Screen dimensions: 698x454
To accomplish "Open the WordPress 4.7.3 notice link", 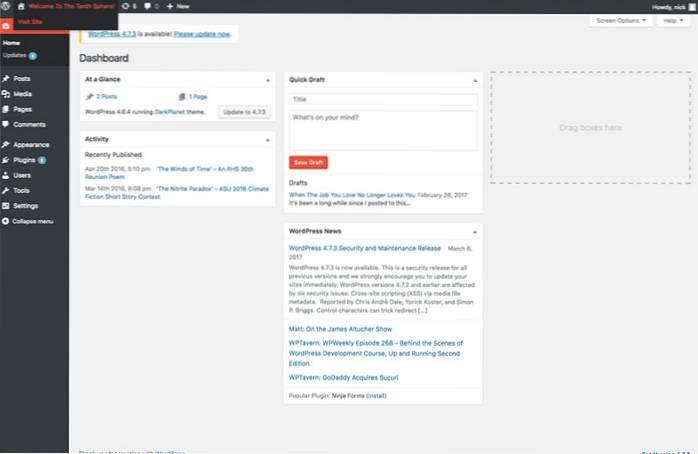I will [112, 34].
